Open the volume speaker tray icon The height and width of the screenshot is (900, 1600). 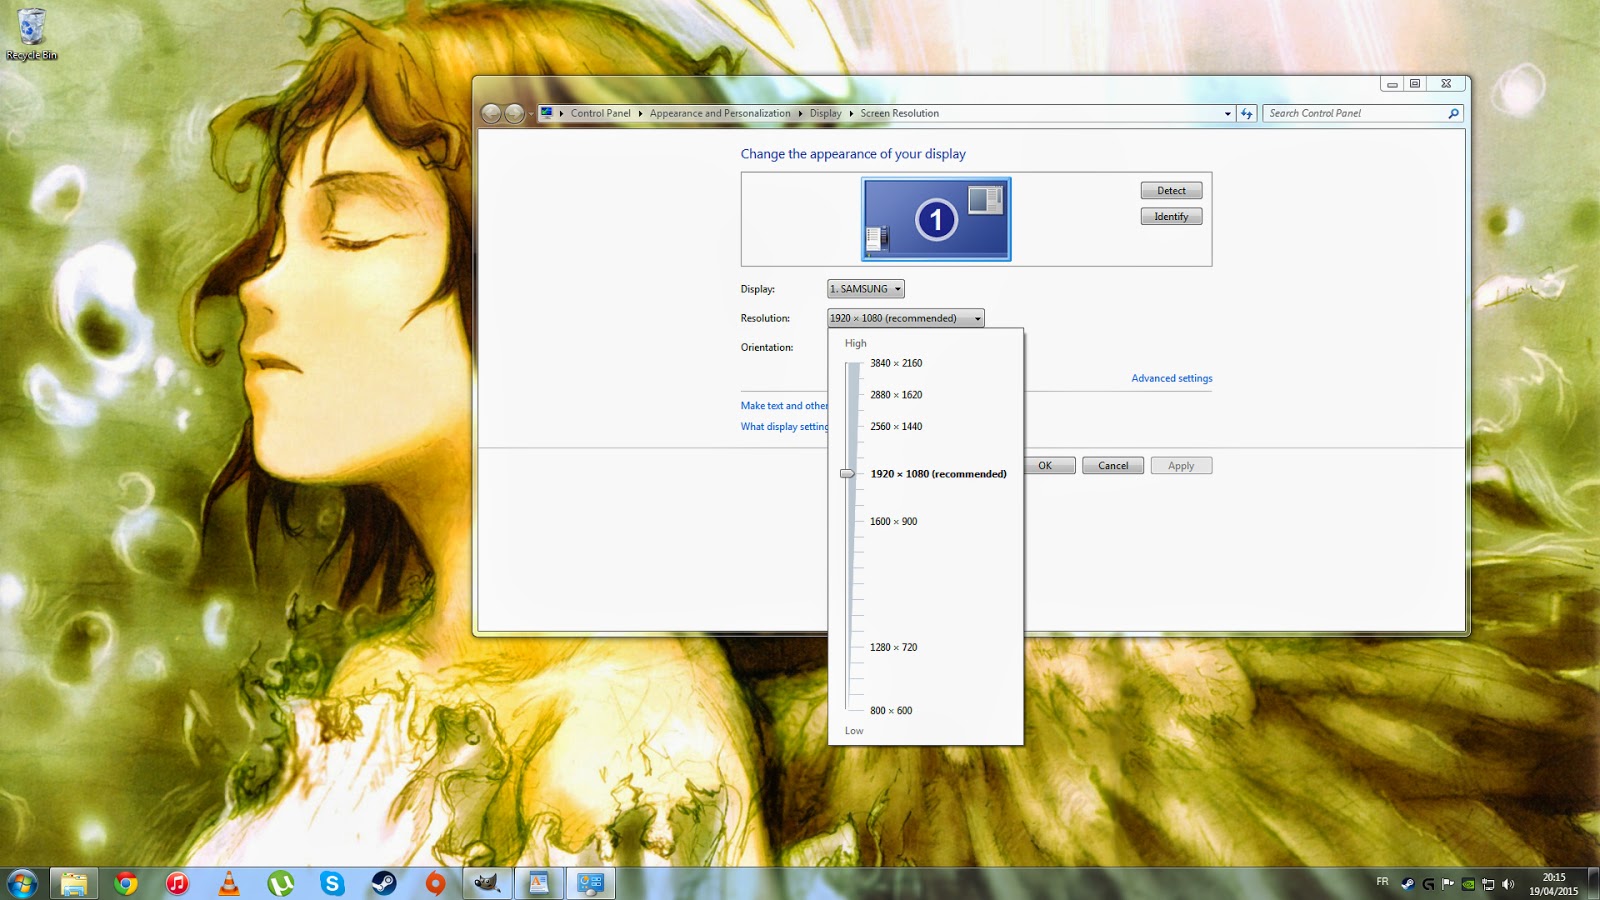(x=1508, y=884)
